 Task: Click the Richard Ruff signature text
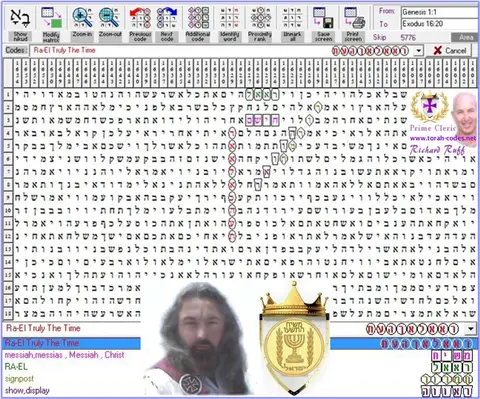[x=437, y=150]
